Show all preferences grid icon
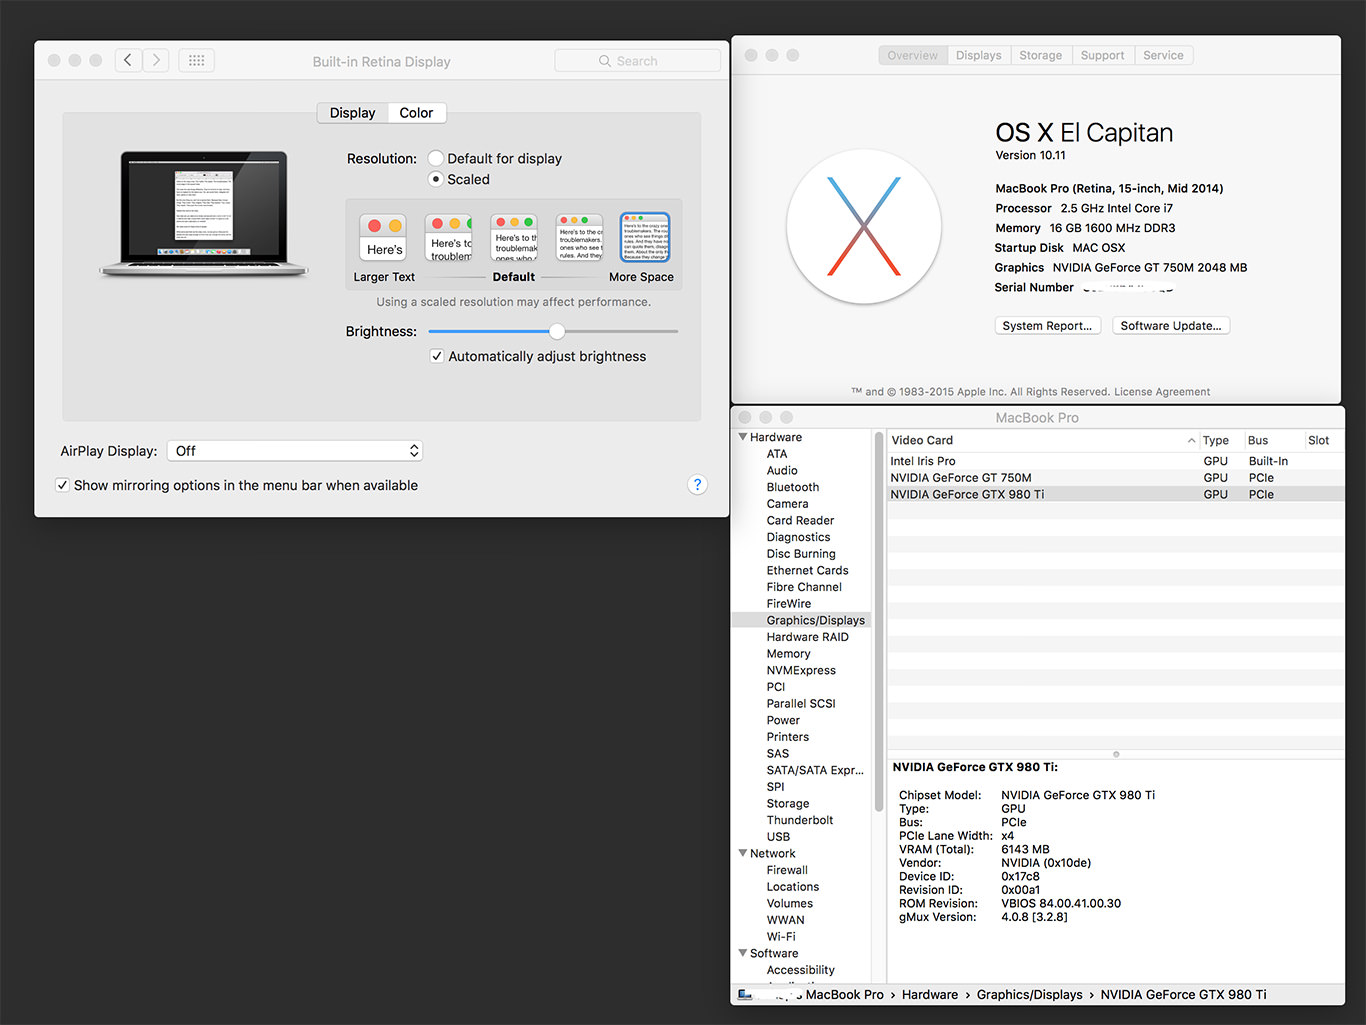1366x1025 pixels. coord(196,60)
